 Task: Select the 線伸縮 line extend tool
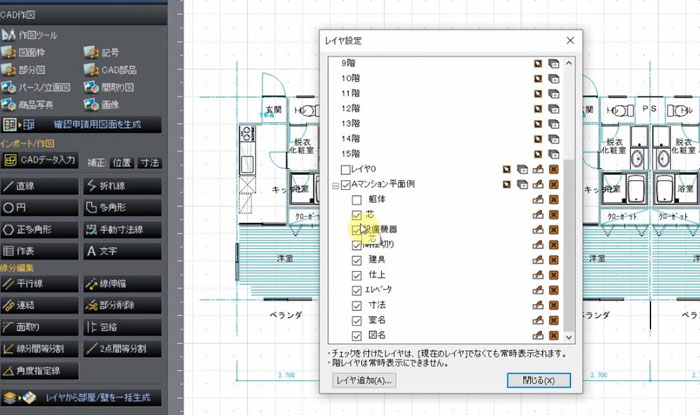click(x=122, y=283)
